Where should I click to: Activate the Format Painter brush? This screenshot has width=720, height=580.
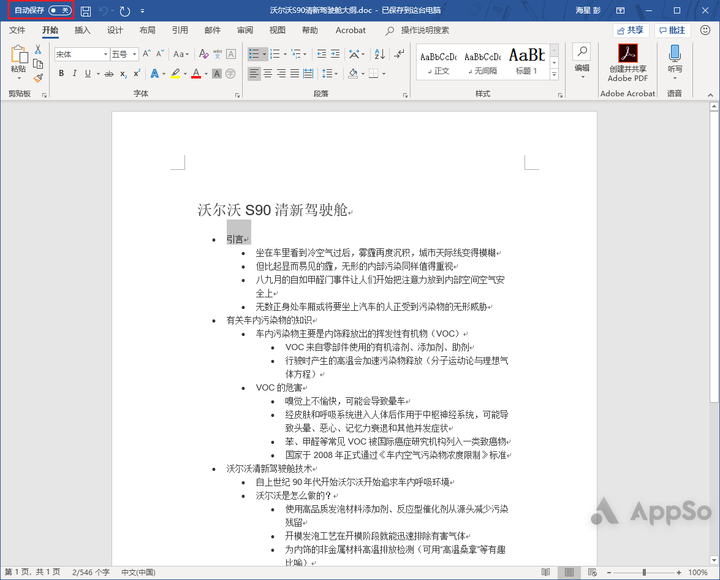pyautogui.click(x=38, y=78)
